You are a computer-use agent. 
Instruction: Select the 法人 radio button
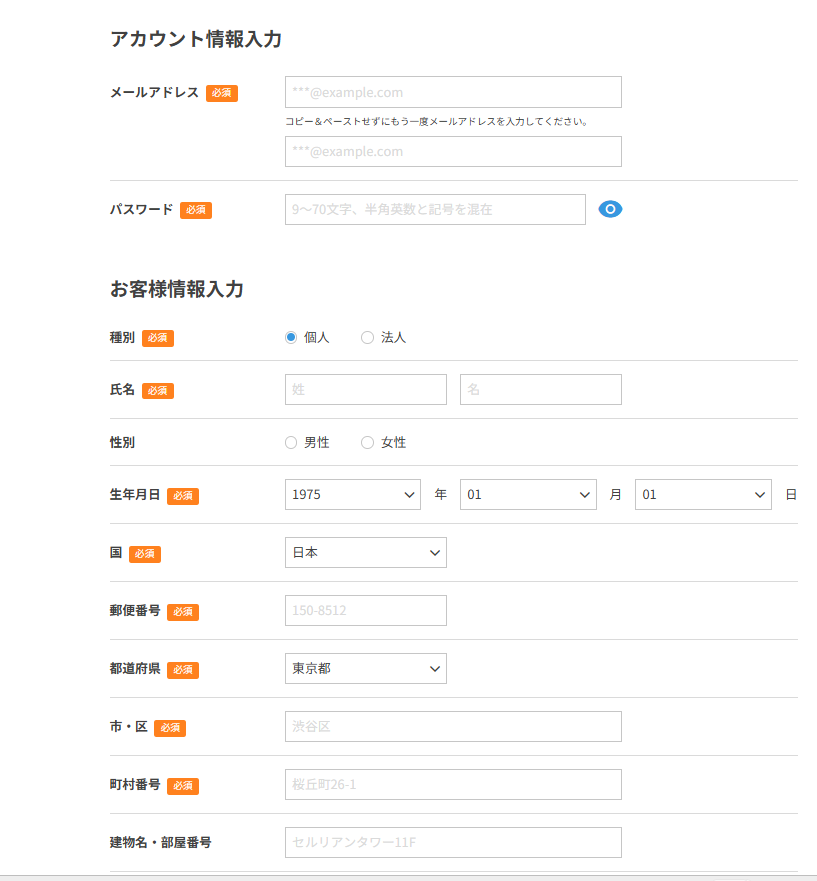point(367,338)
